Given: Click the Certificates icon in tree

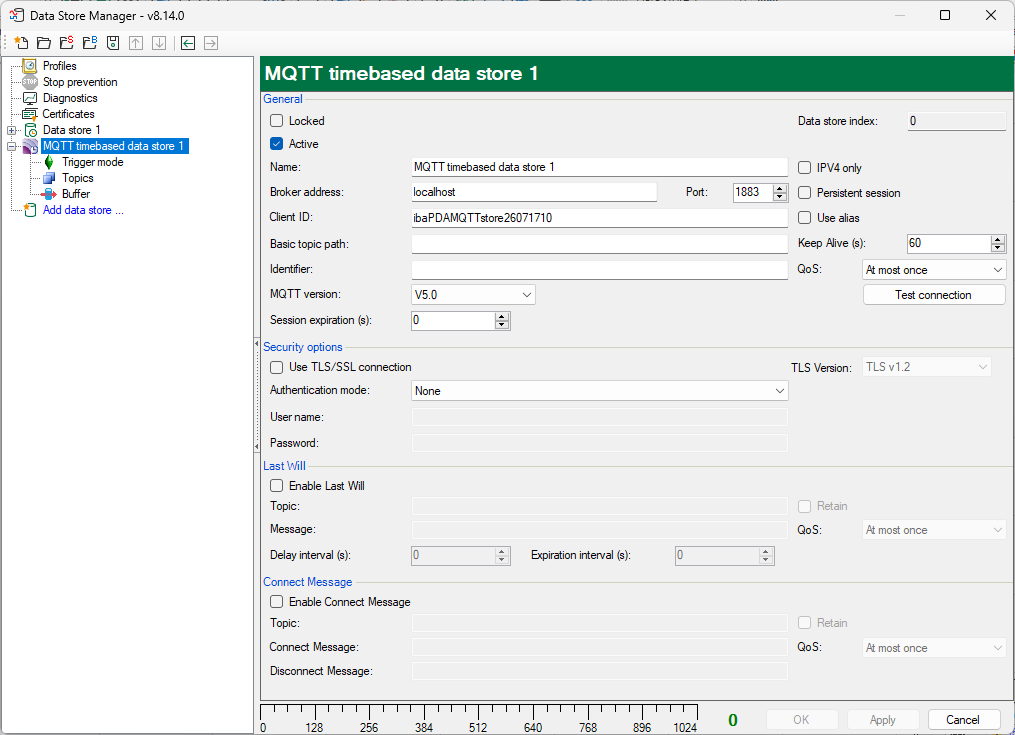Looking at the screenshot, I should click(x=30, y=114).
